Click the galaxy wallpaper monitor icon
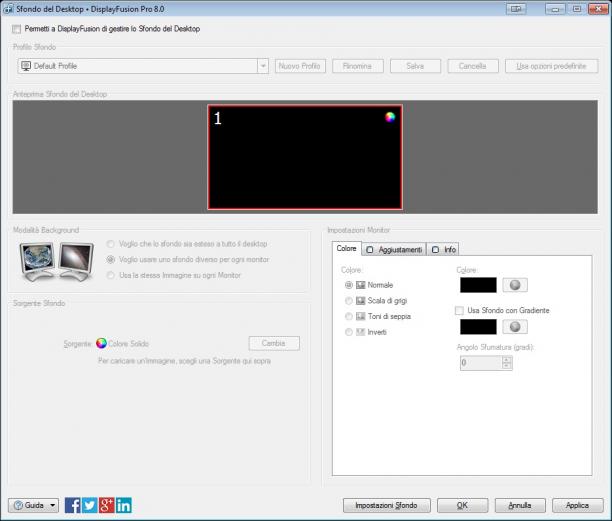Screen dimensions: 612x521 tap(76, 261)
